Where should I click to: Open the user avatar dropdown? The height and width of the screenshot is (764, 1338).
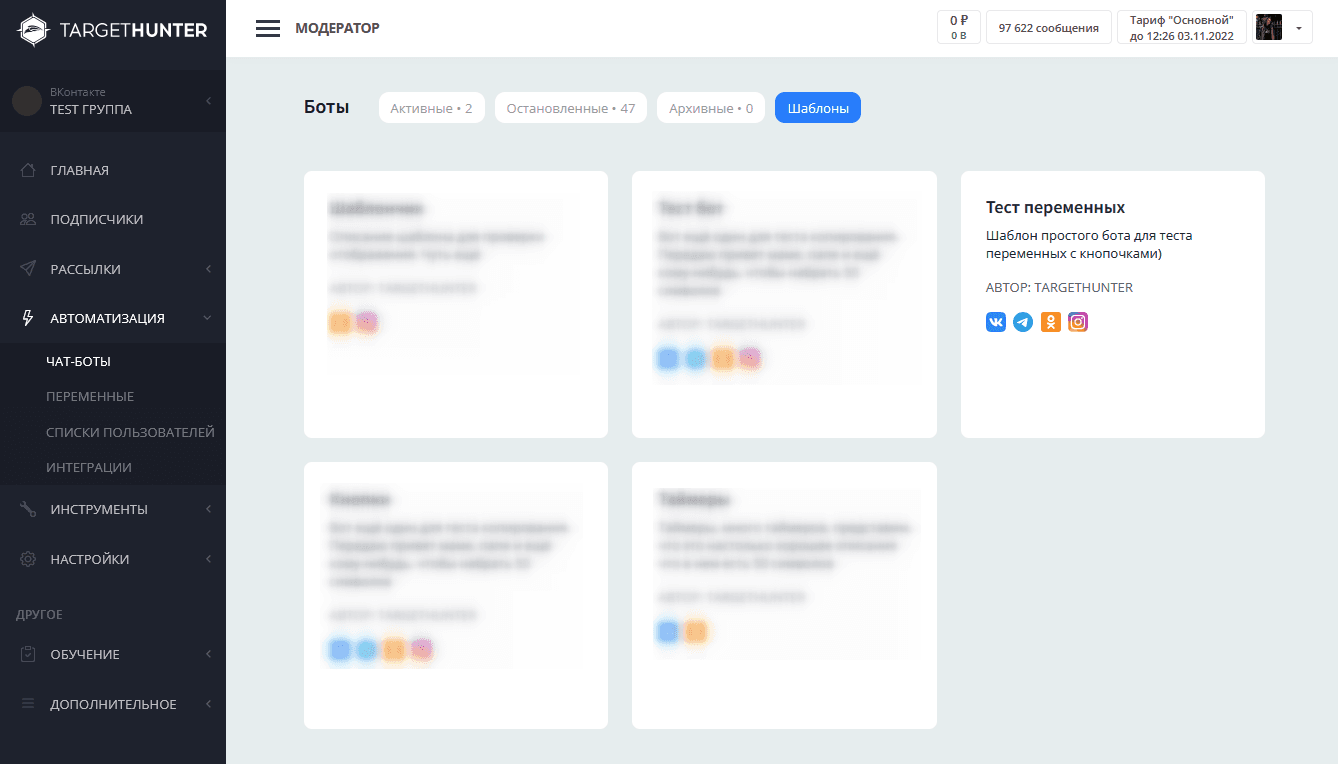pyautogui.click(x=1281, y=28)
